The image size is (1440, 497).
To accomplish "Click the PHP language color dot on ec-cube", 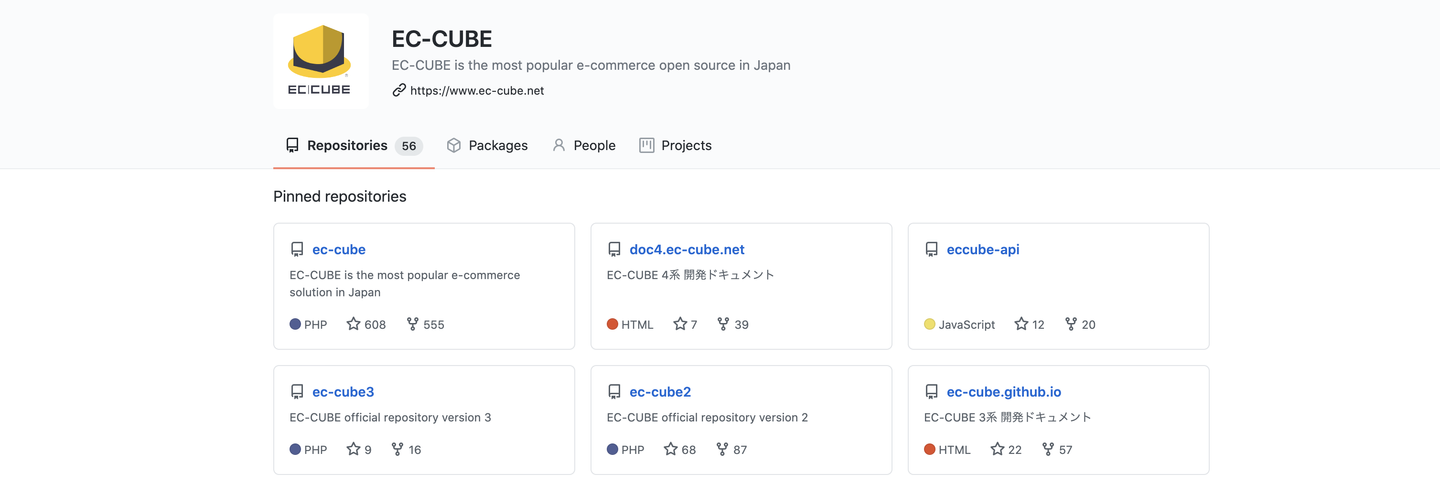I will [295, 324].
